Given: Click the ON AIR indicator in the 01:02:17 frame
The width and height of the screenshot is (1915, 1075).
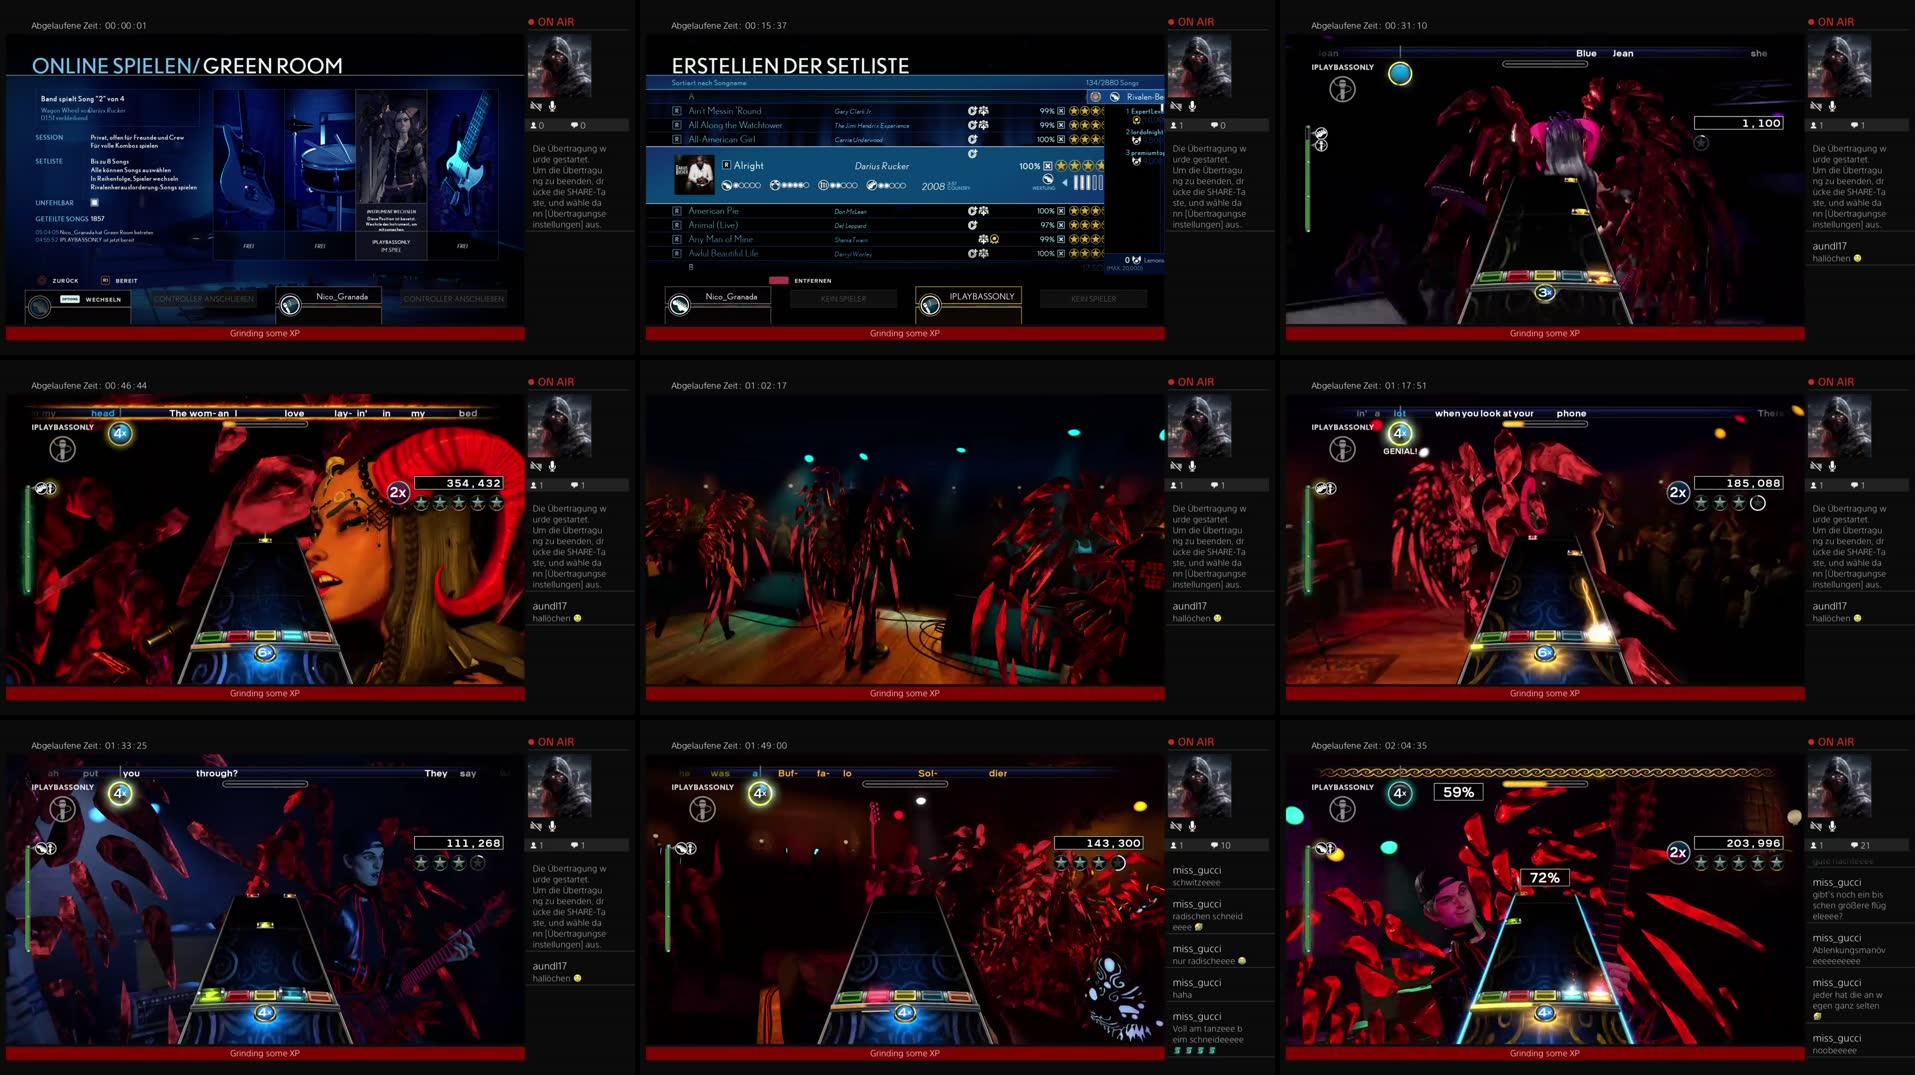Looking at the screenshot, I should coord(1190,382).
